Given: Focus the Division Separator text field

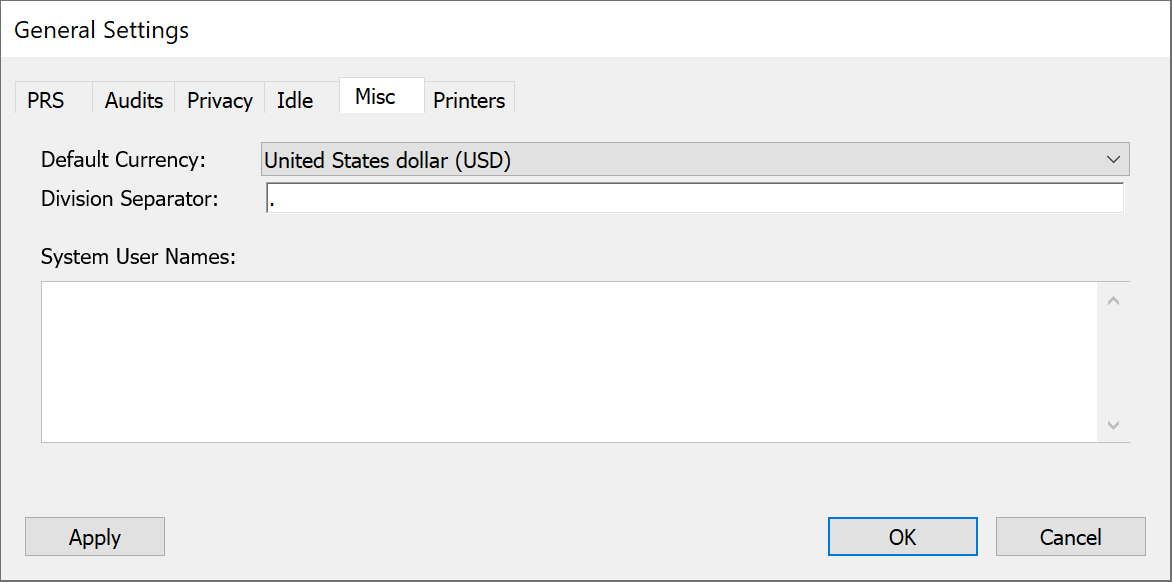Looking at the screenshot, I should tap(694, 198).
